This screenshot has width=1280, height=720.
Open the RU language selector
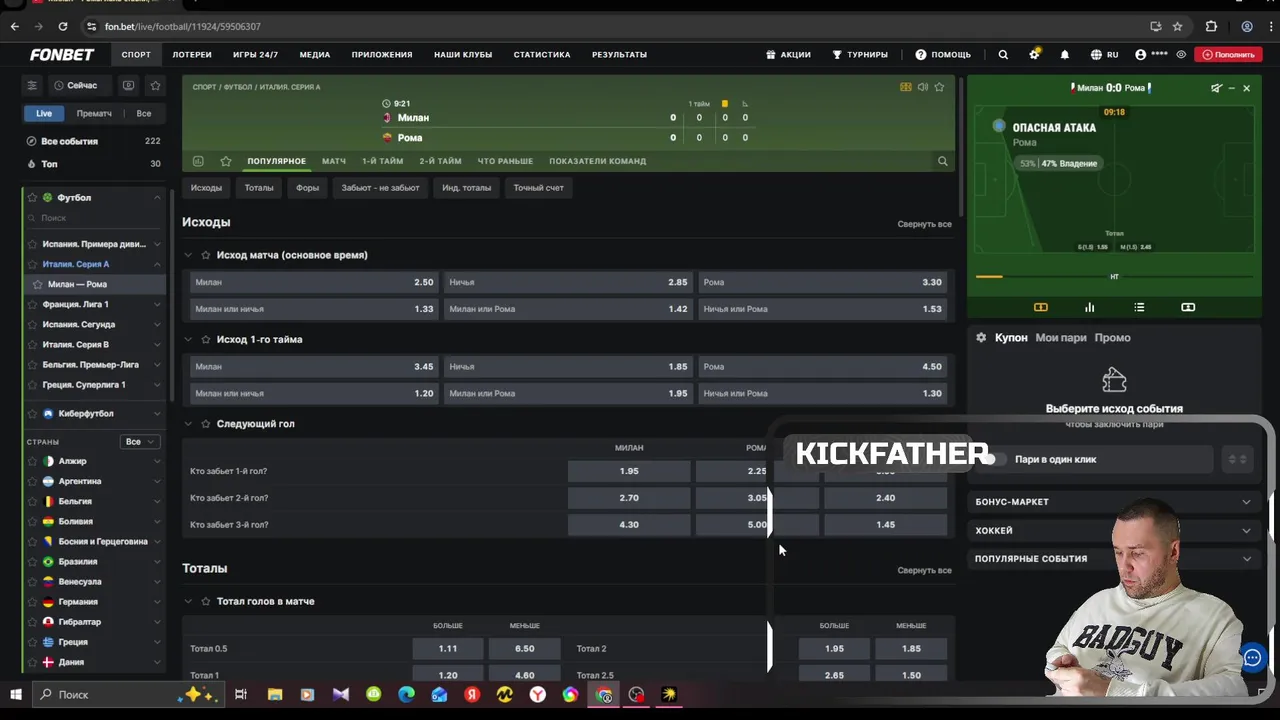(x=1105, y=55)
